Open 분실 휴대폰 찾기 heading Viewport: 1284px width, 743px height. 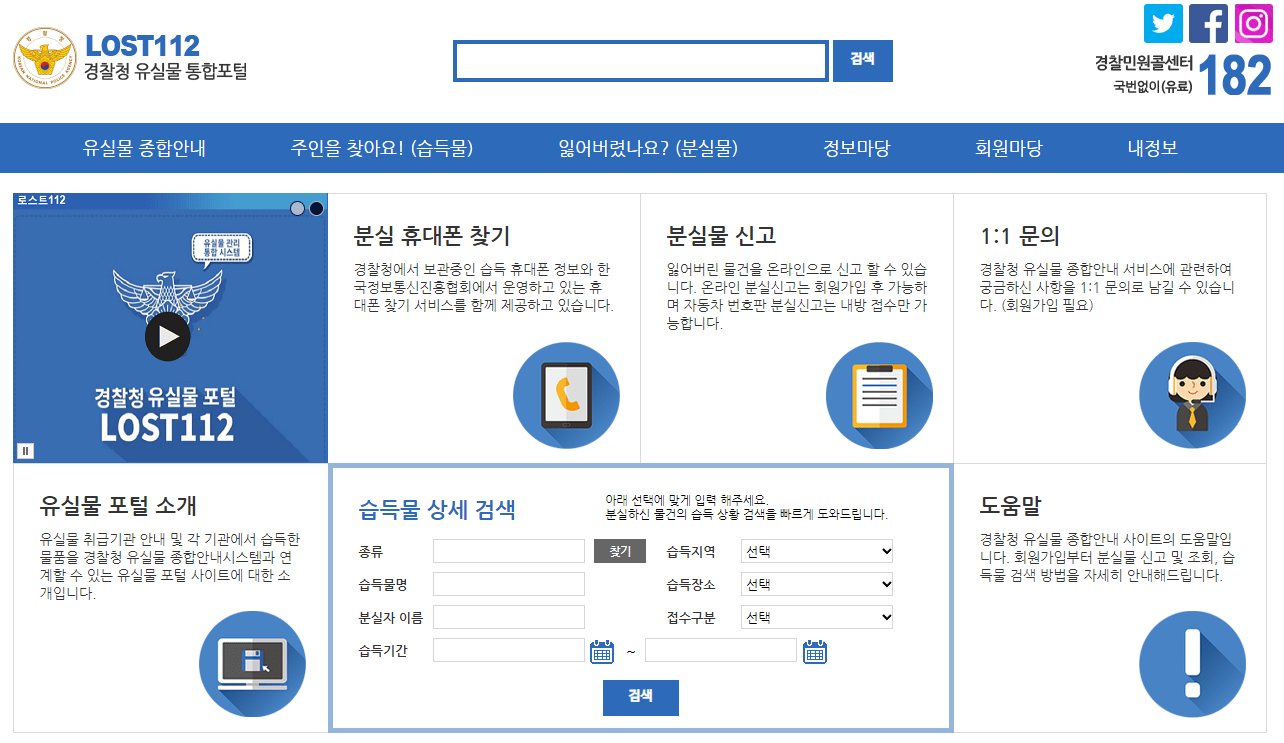pyautogui.click(x=432, y=236)
